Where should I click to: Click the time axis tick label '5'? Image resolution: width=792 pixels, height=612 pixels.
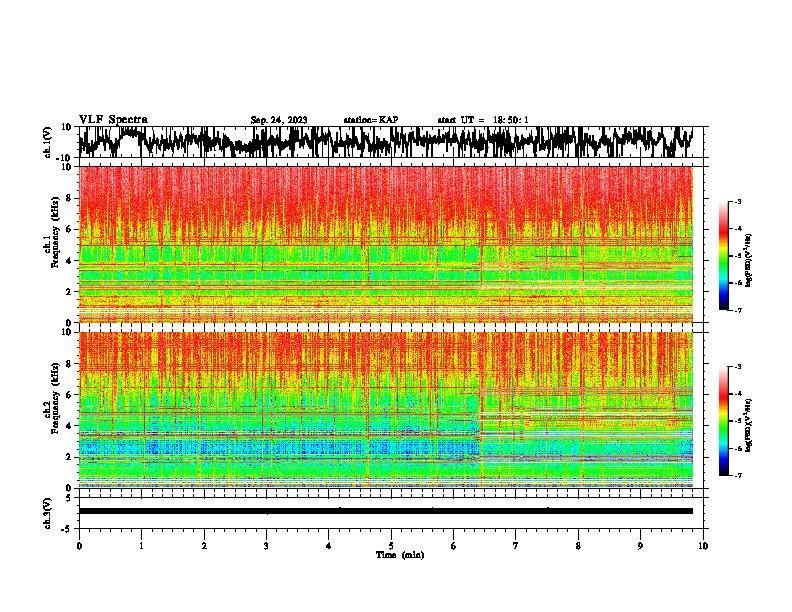[391, 546]
